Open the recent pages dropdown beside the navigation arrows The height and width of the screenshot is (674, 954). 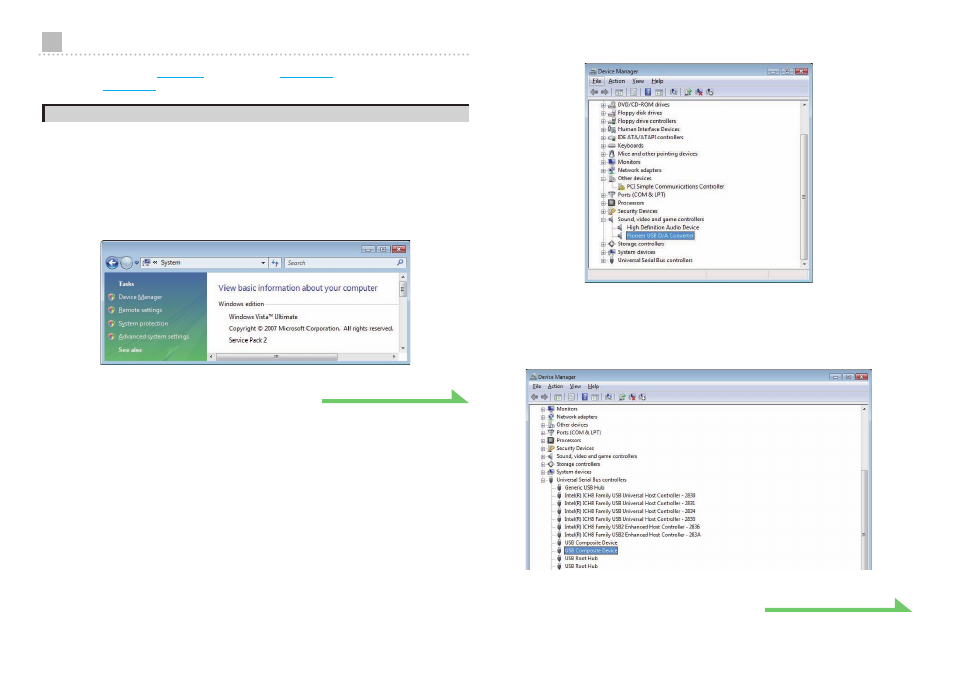tap(136, 262)
